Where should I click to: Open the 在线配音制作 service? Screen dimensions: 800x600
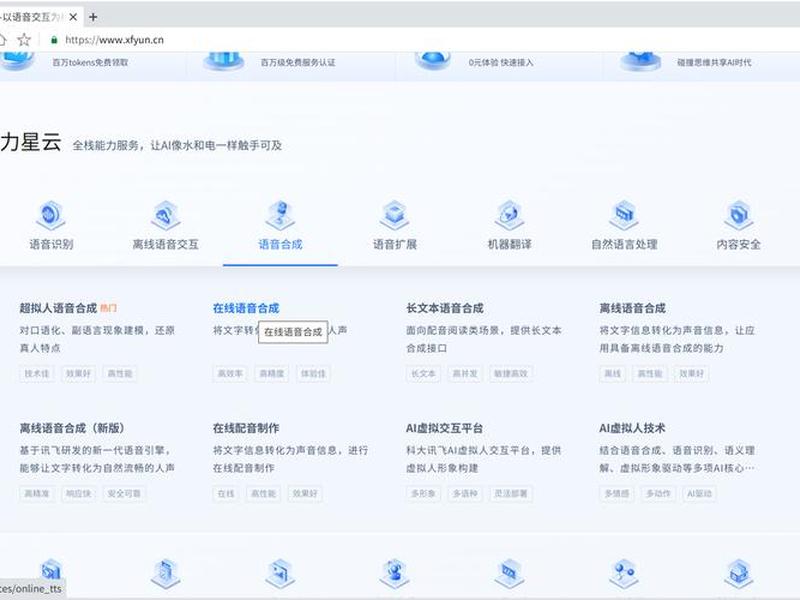[x=246, y=428]
